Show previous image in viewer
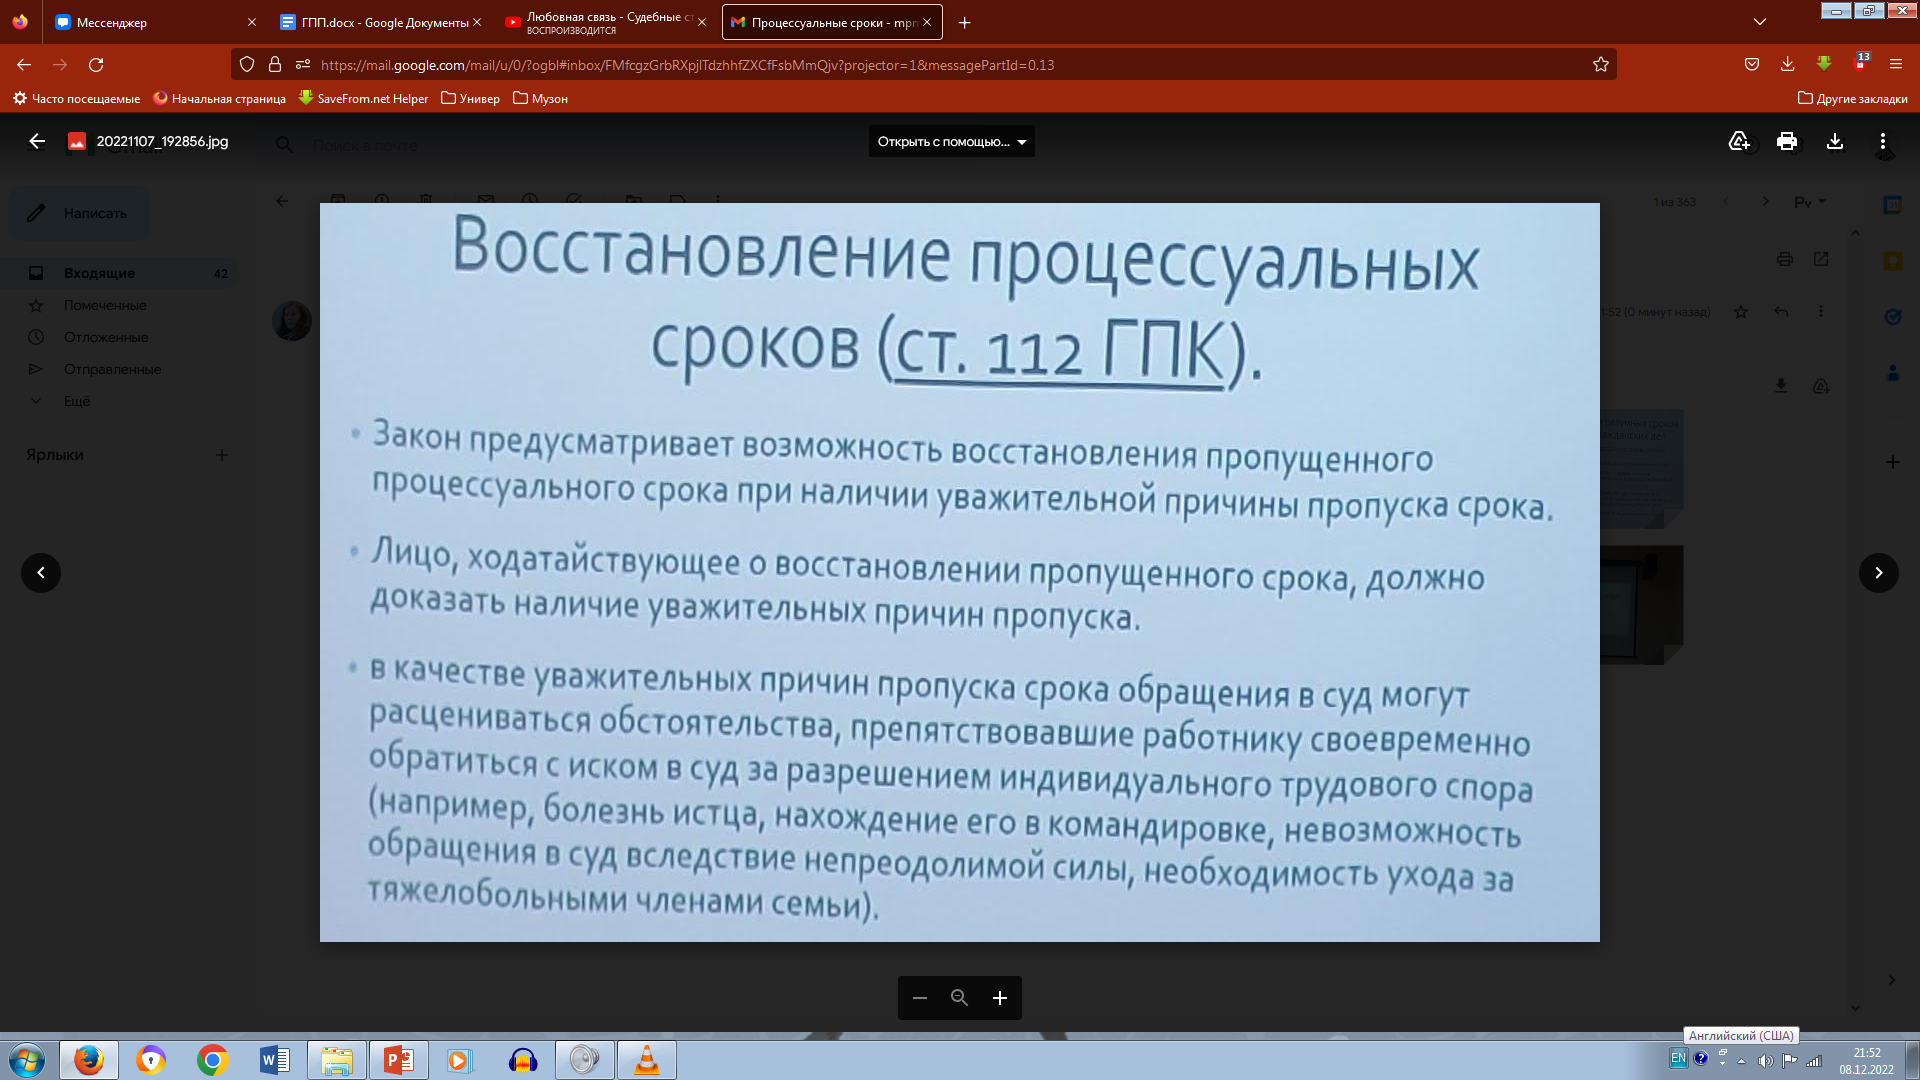 (x=41, y=573)
